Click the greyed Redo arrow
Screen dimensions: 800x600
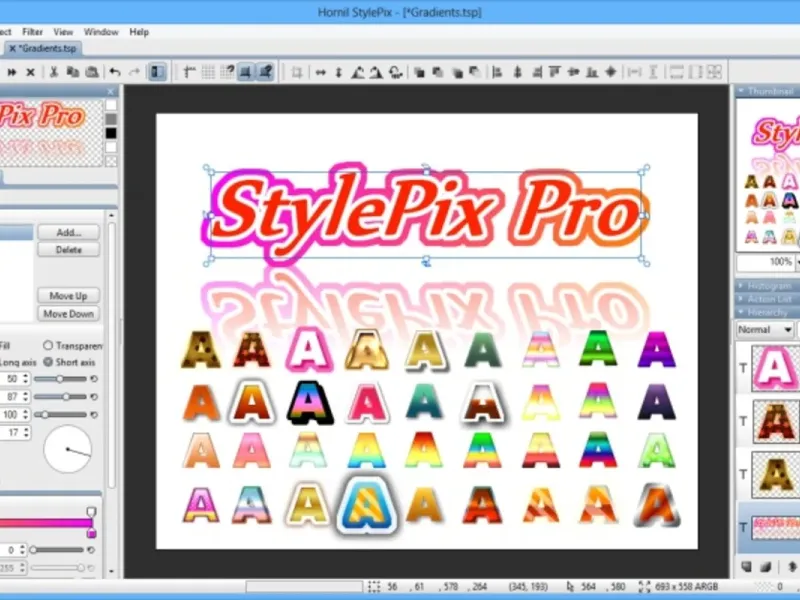134,72
